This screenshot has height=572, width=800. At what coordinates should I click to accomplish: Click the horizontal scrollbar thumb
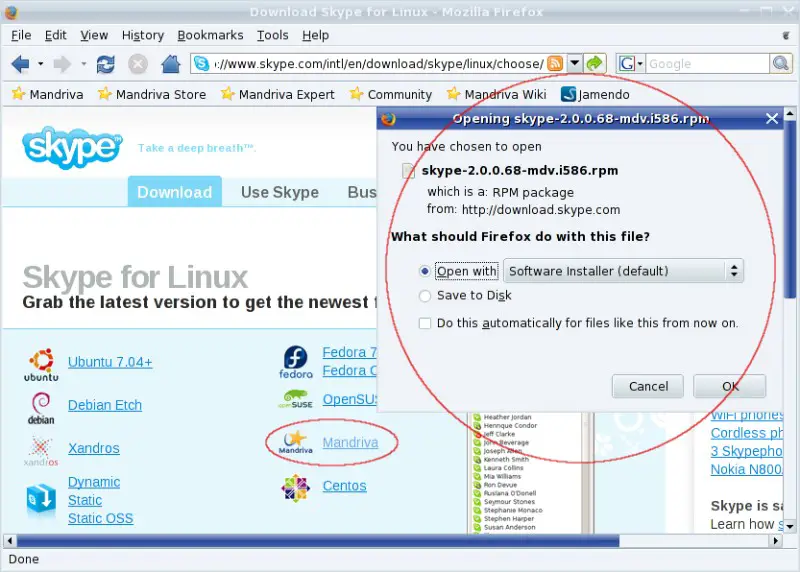coord(318,540)
